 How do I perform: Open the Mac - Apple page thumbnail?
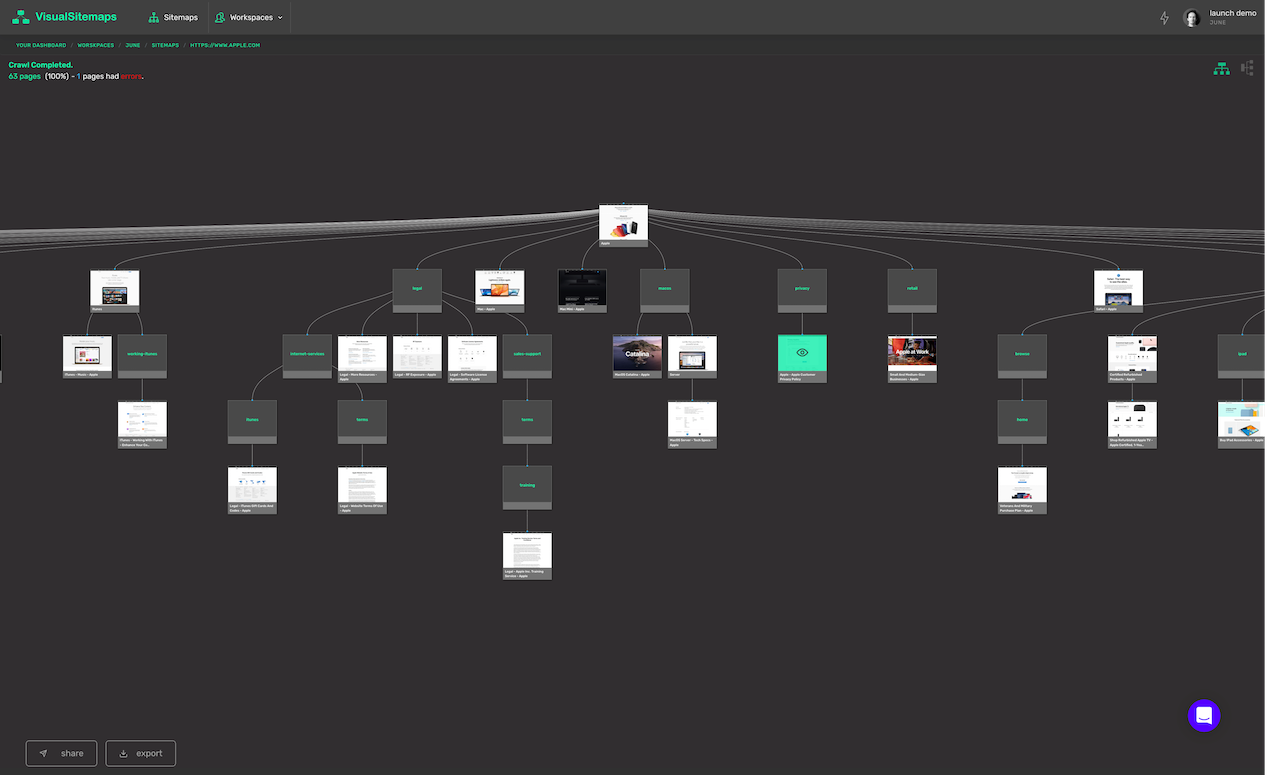[x=500, y=291]
